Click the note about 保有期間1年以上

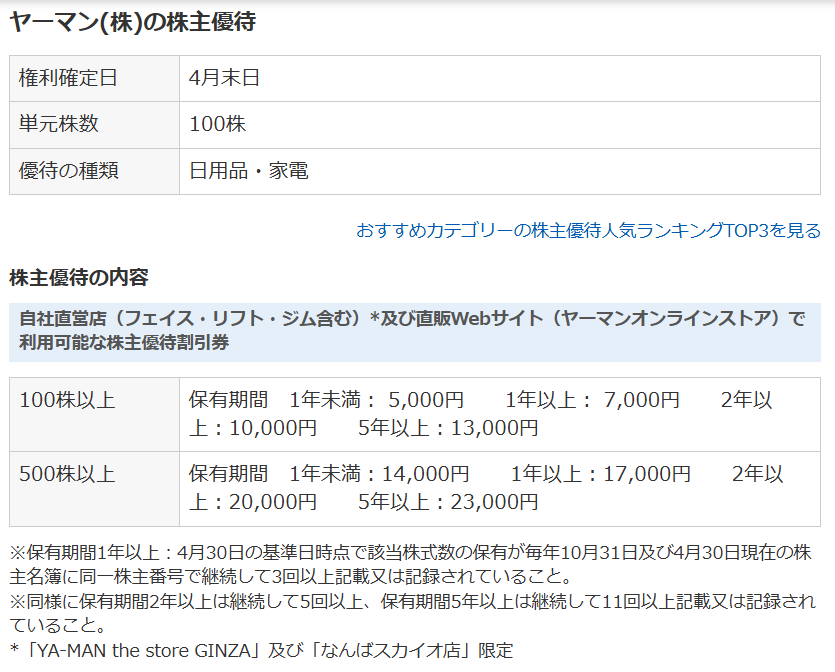point(411,564)
